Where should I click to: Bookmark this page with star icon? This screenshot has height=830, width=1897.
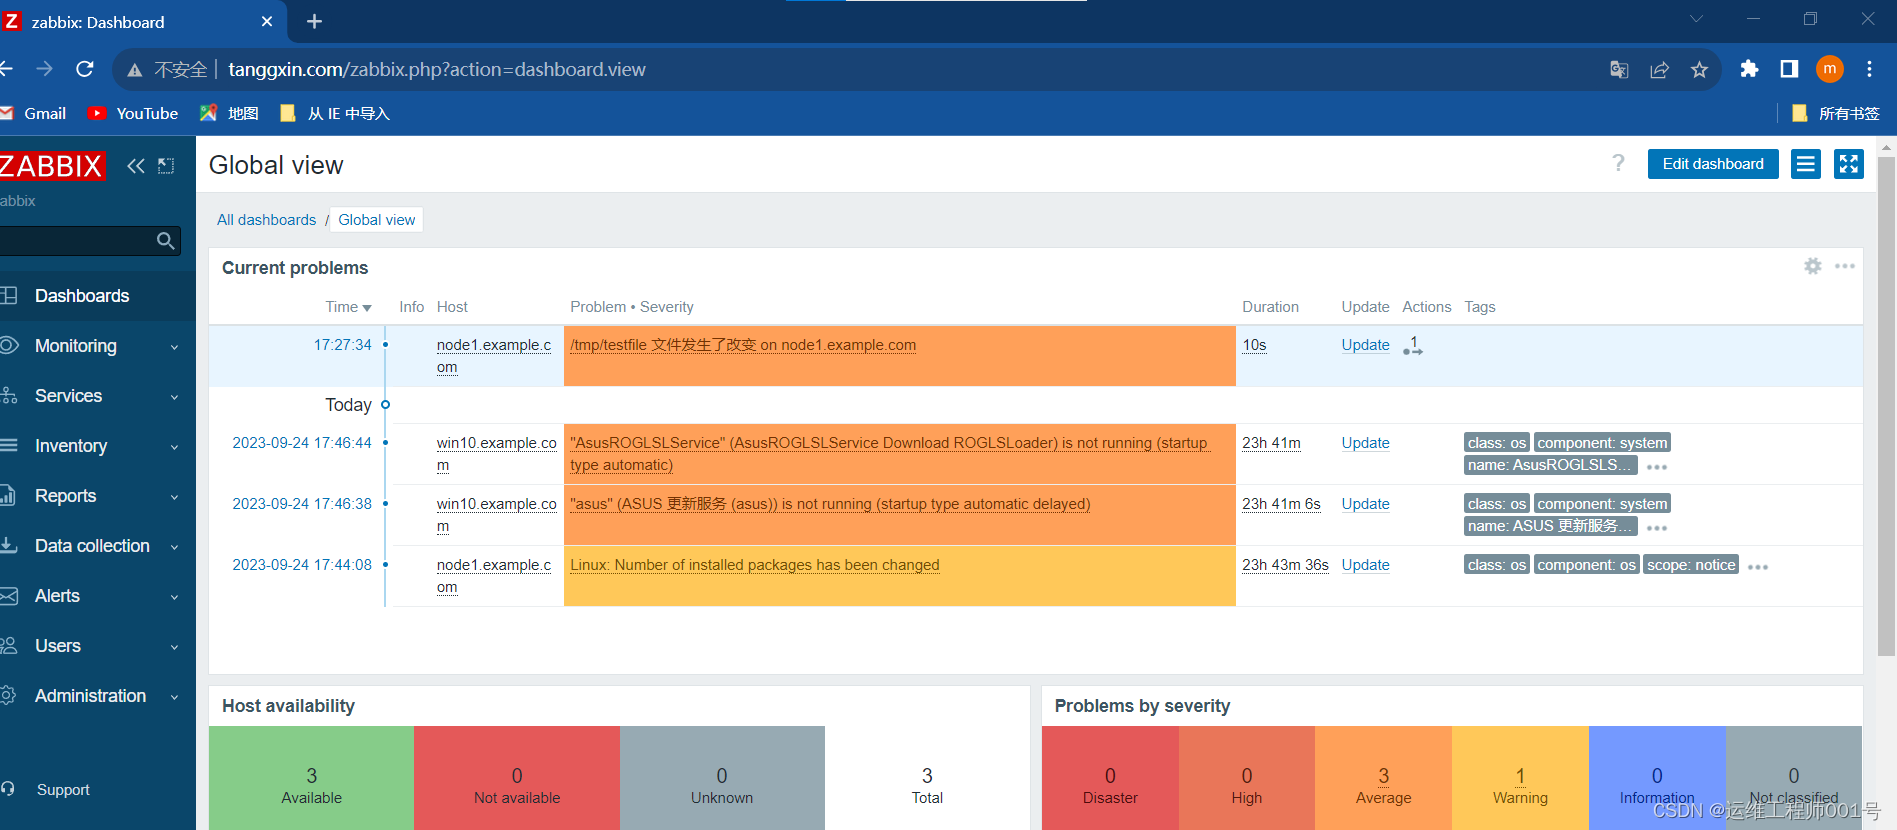click(1699, 69)
